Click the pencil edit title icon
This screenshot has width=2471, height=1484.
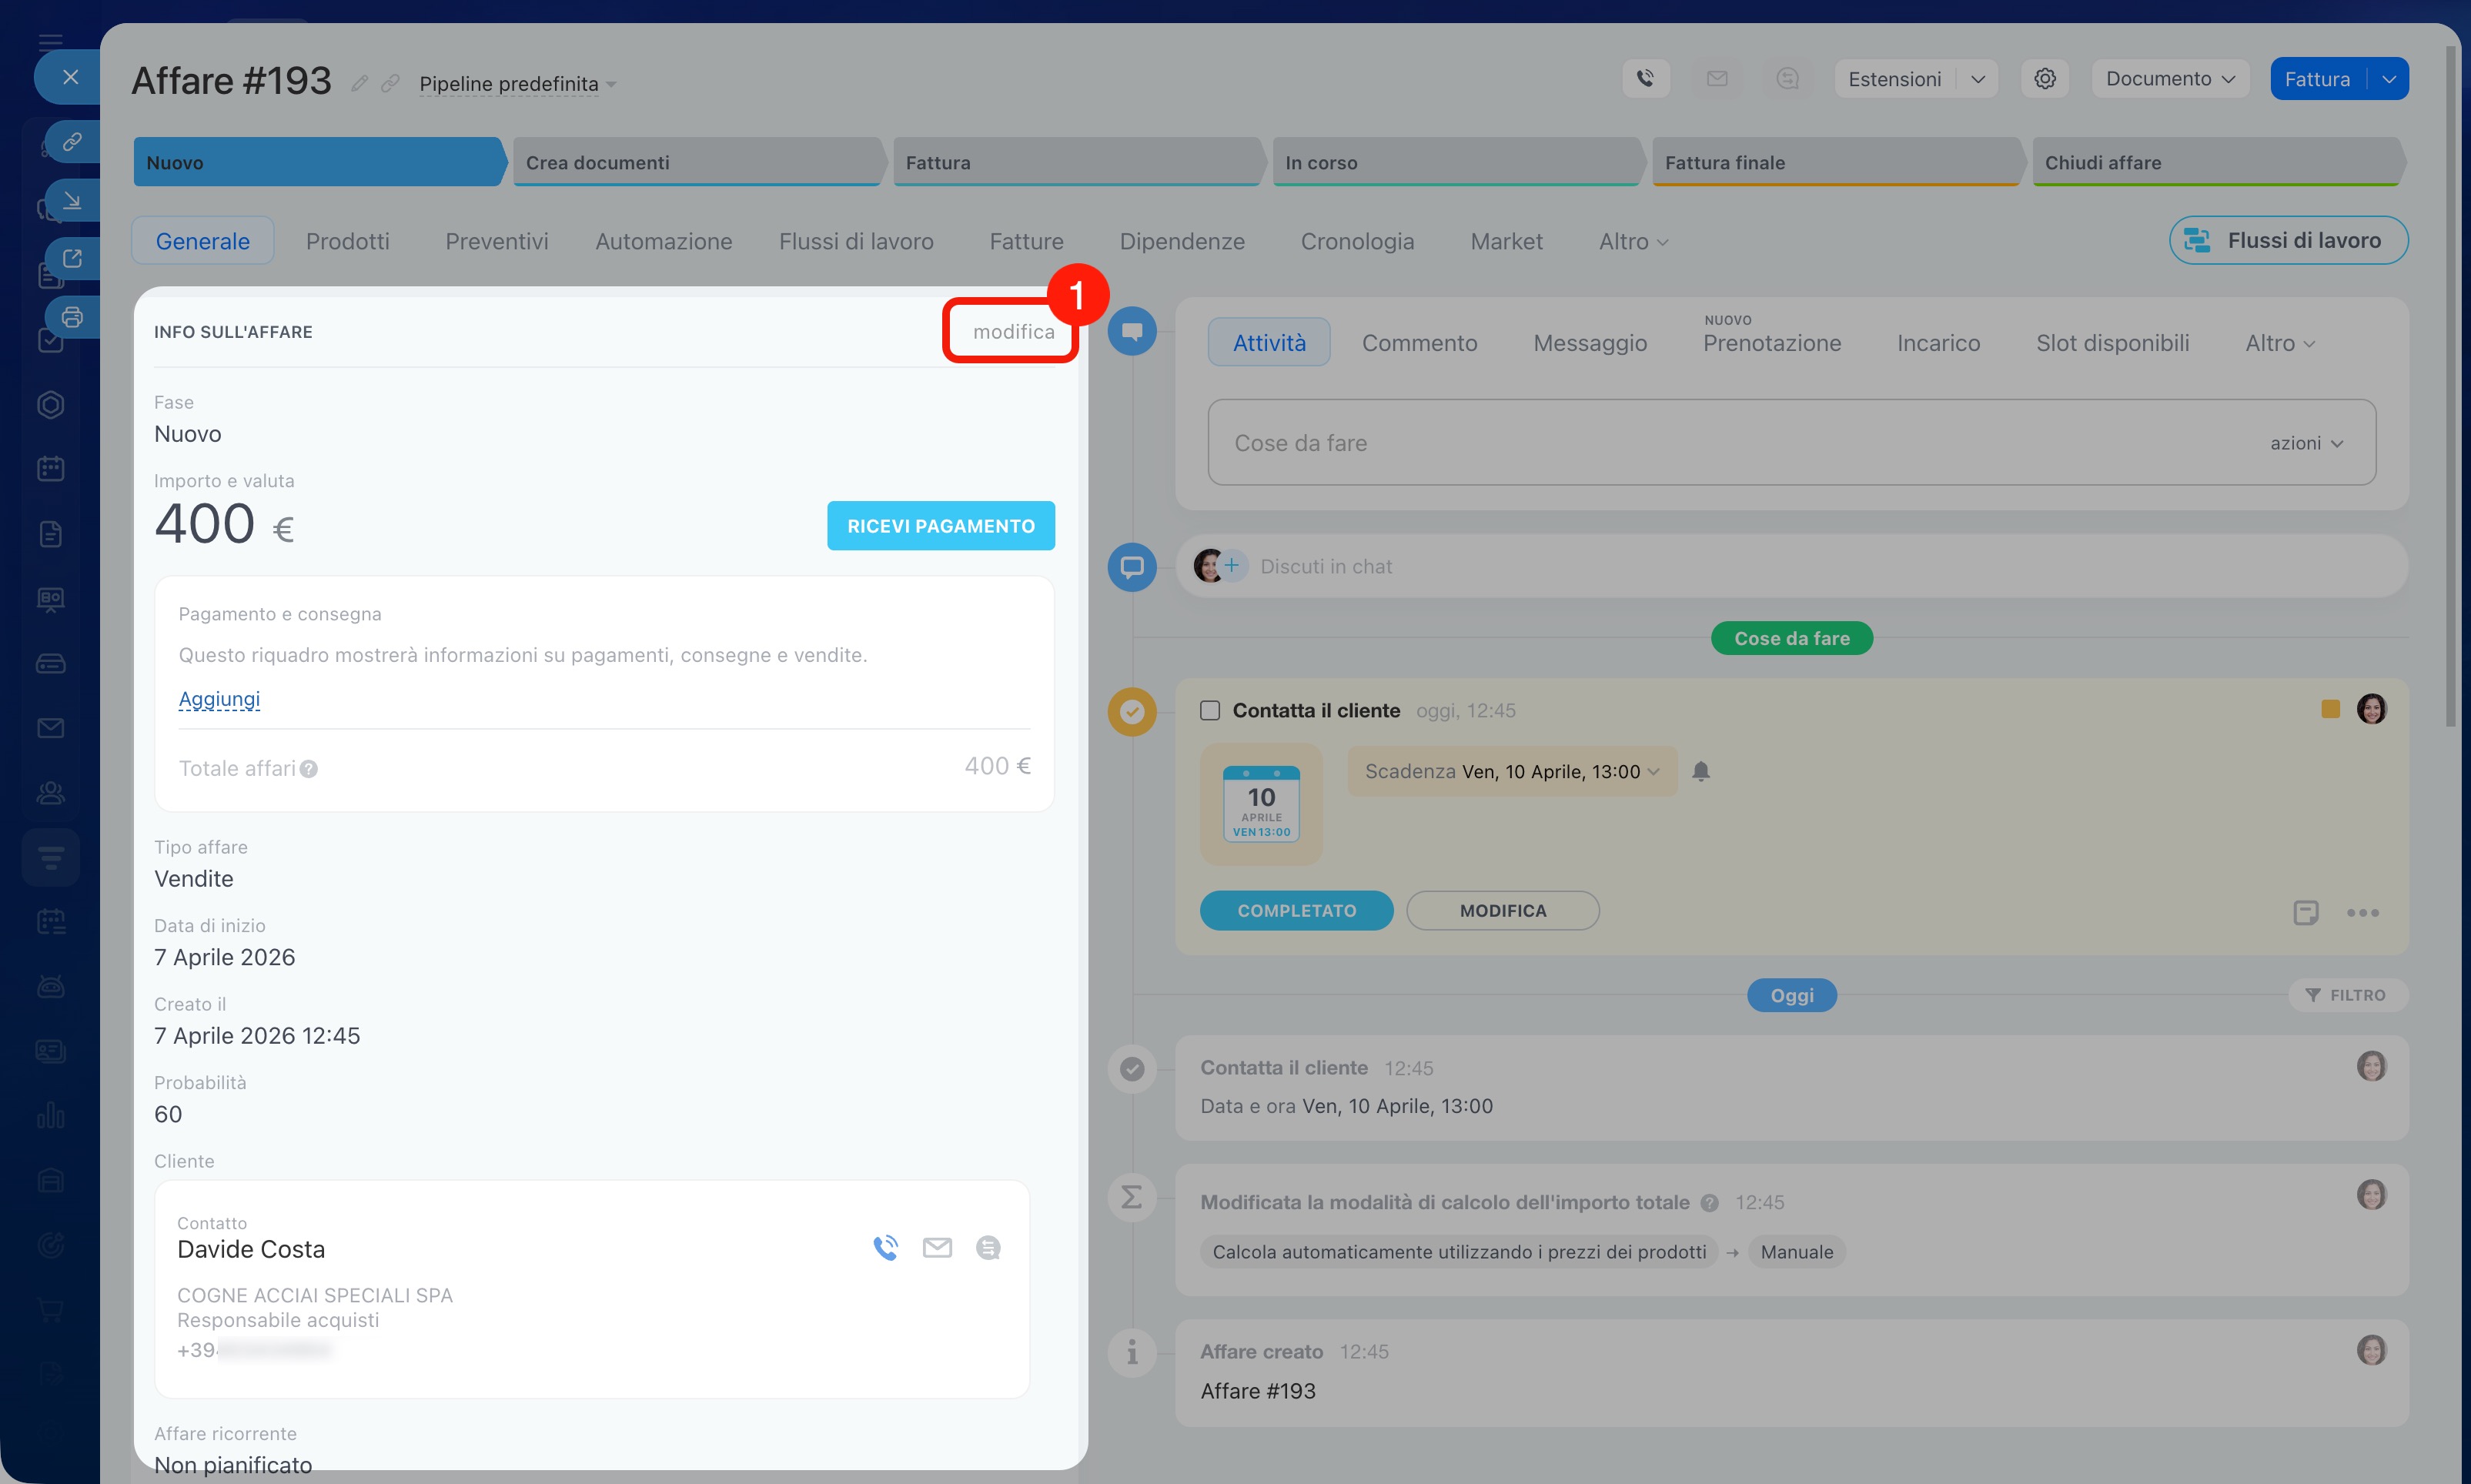click(359, 83)
